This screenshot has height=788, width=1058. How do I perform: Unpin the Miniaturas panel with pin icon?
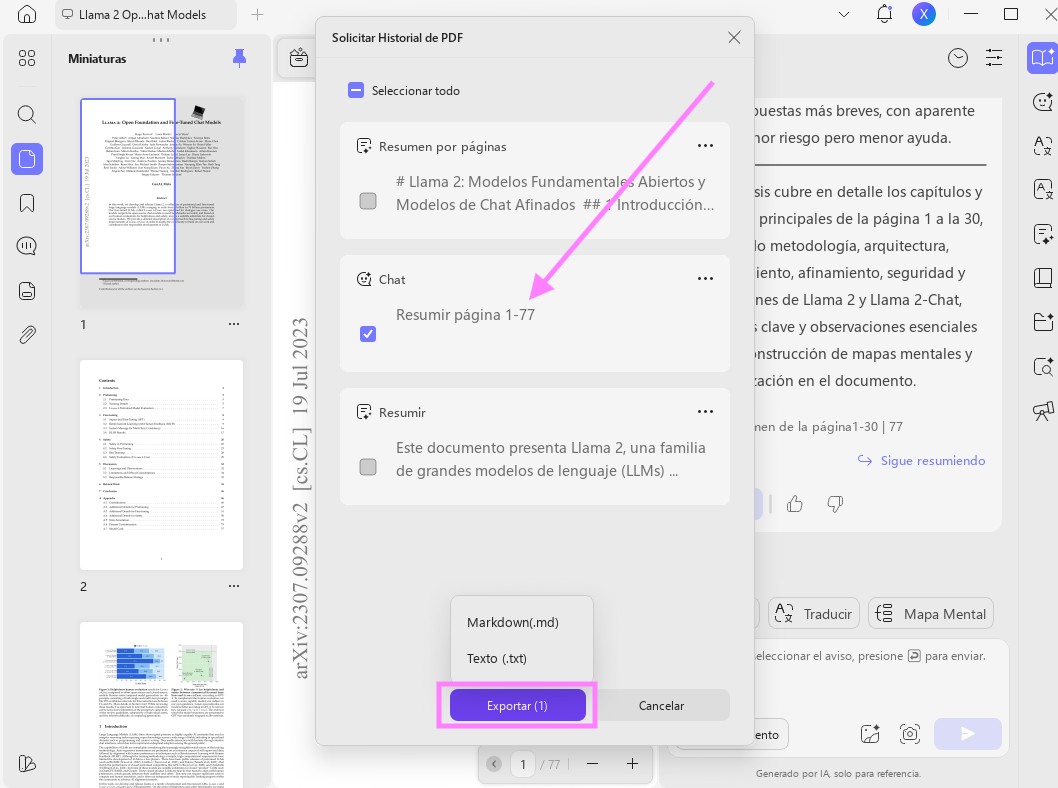pos(239,58)
